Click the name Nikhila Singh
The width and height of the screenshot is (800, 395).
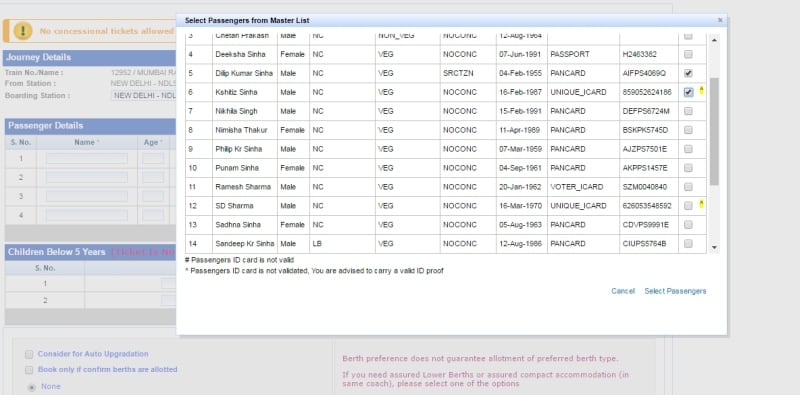236,111
